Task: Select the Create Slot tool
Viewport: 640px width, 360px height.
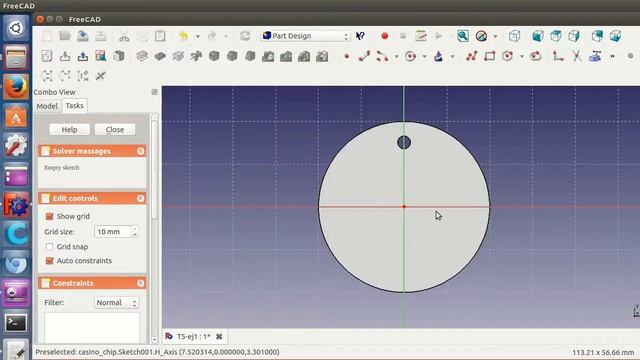Action: click(536, 56)
